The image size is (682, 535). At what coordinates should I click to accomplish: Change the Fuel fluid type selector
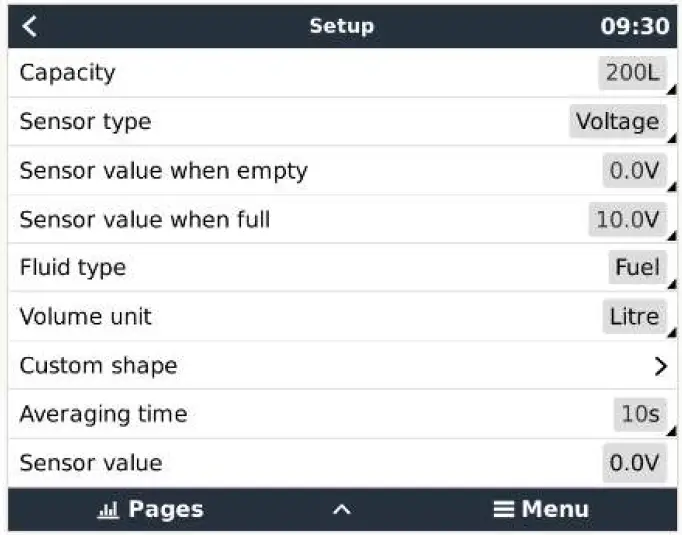[x=637, y=268]
